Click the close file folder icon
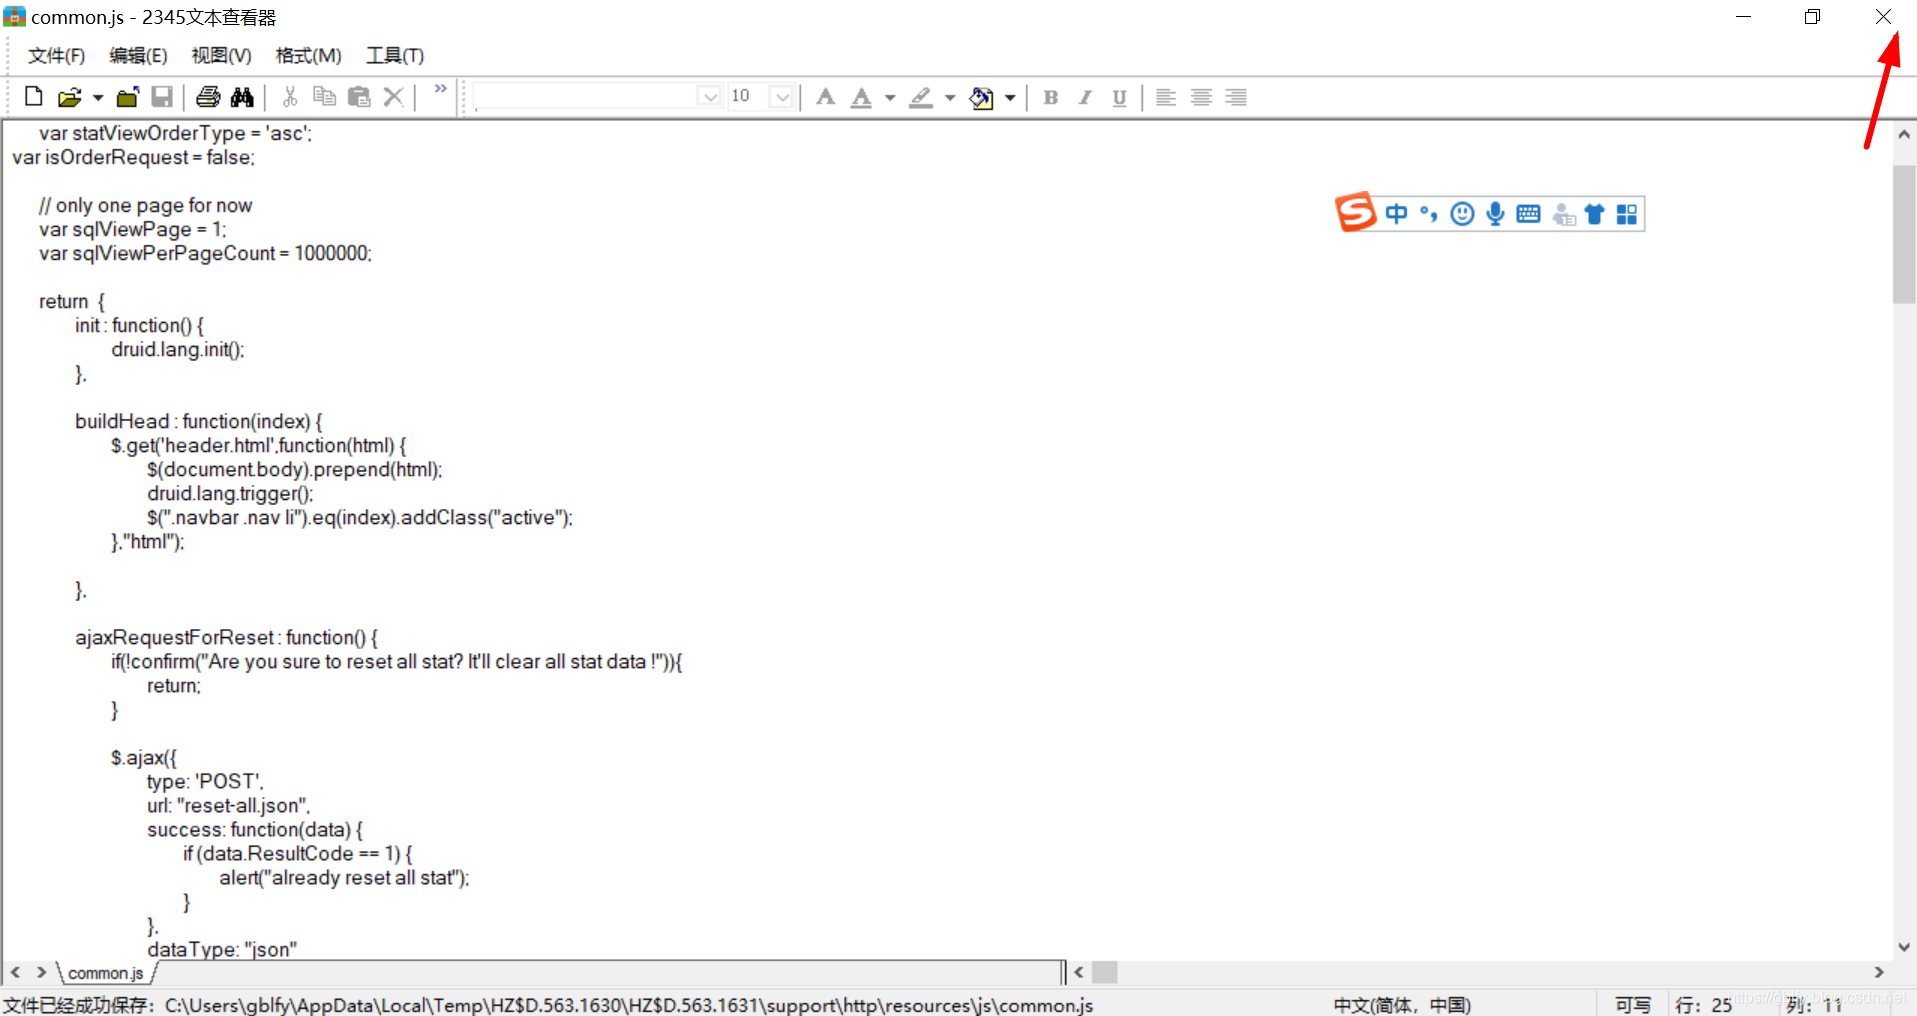This screenshot has width=1917, height=1016. coord(127,97)
